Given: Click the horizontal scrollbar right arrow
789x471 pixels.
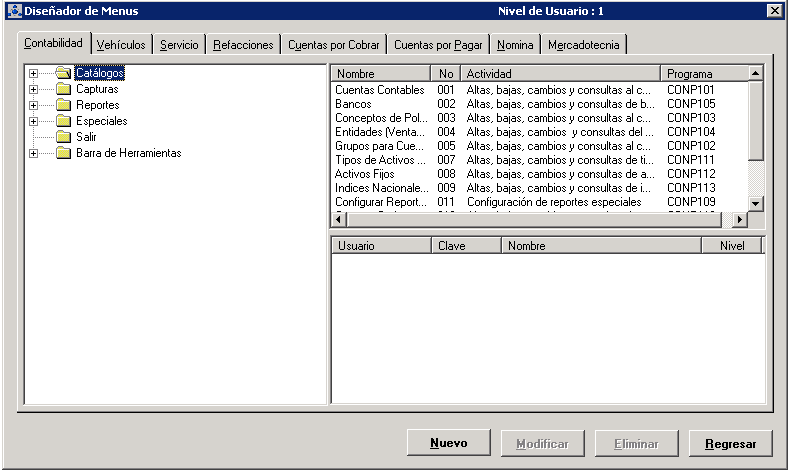Looking at the screenshot, I should (740, 219).
